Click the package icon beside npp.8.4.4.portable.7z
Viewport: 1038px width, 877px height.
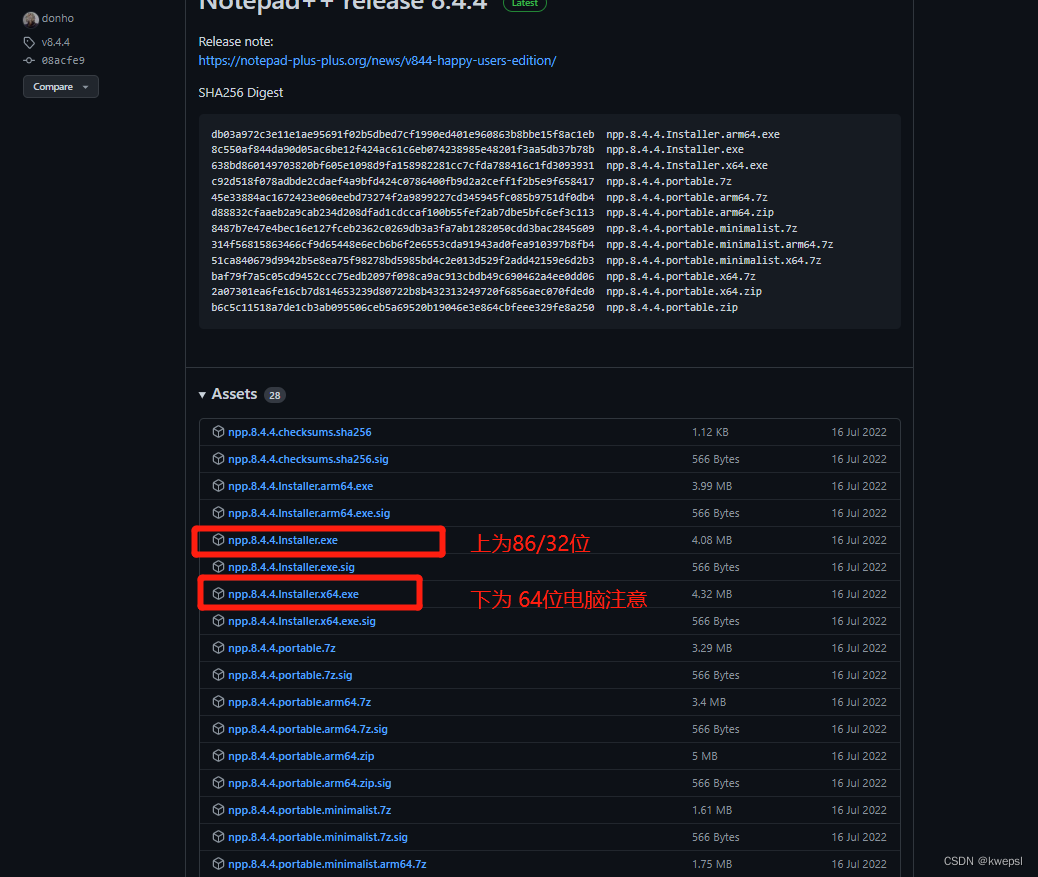218,648
